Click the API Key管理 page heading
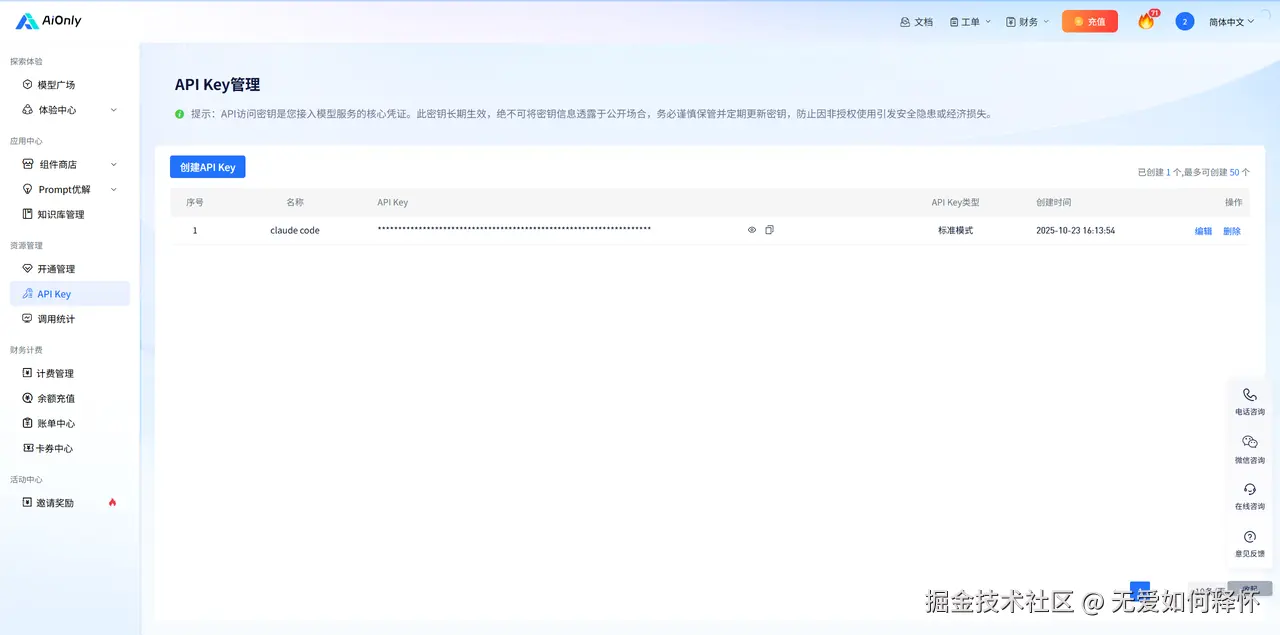1280x635 pixels. pos(217,85)
